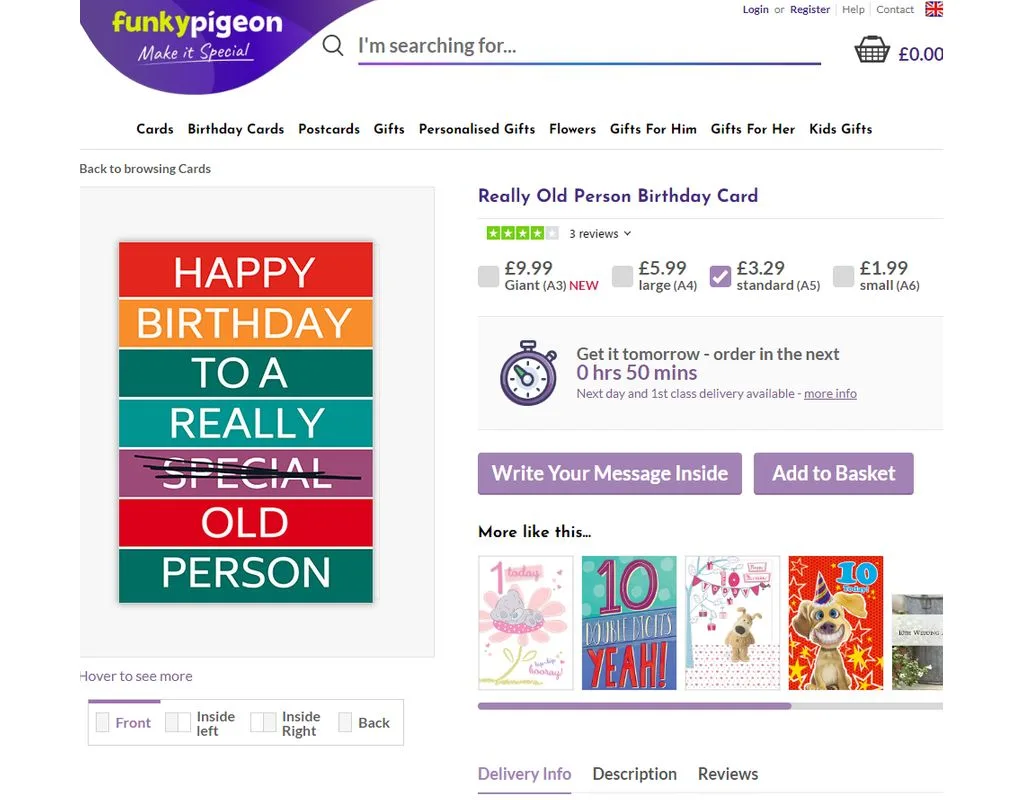The image size is (1024, 800).
Task: Open the shopping basket icon
Action: (x=872, y=50)
